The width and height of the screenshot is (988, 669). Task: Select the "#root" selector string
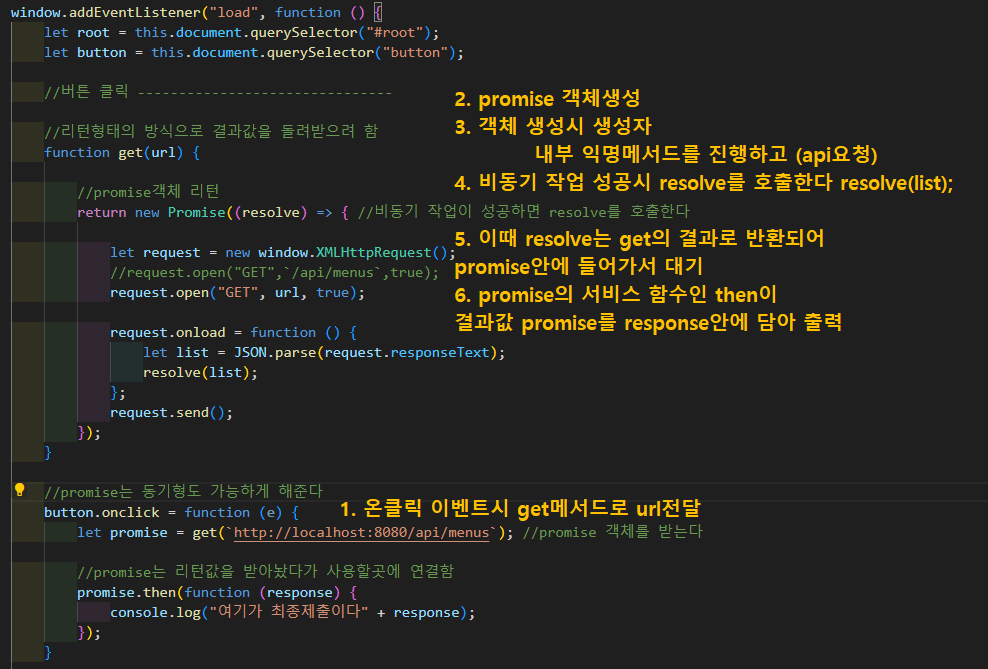click(394, 33)
